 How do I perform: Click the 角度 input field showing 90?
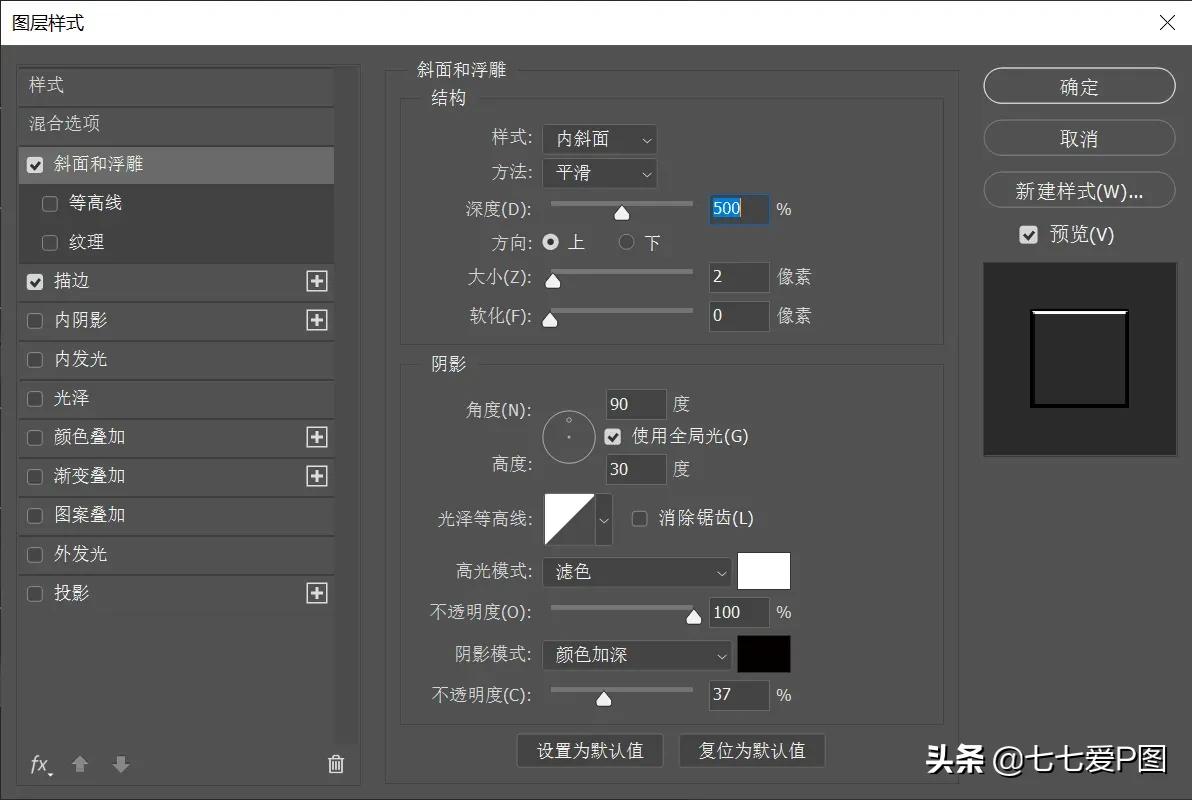636,405
